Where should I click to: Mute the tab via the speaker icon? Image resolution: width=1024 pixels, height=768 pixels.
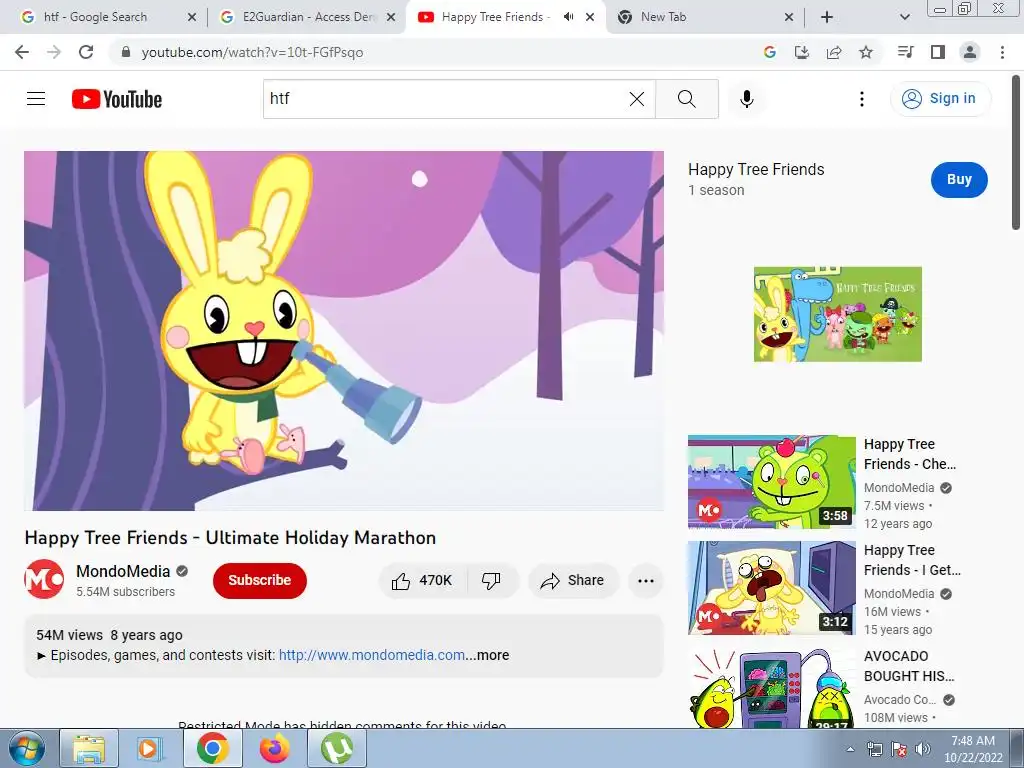569,17
